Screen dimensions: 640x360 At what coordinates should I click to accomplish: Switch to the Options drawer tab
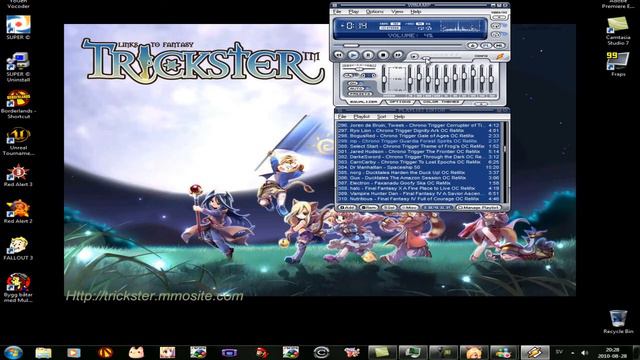[x=400, y=101]
